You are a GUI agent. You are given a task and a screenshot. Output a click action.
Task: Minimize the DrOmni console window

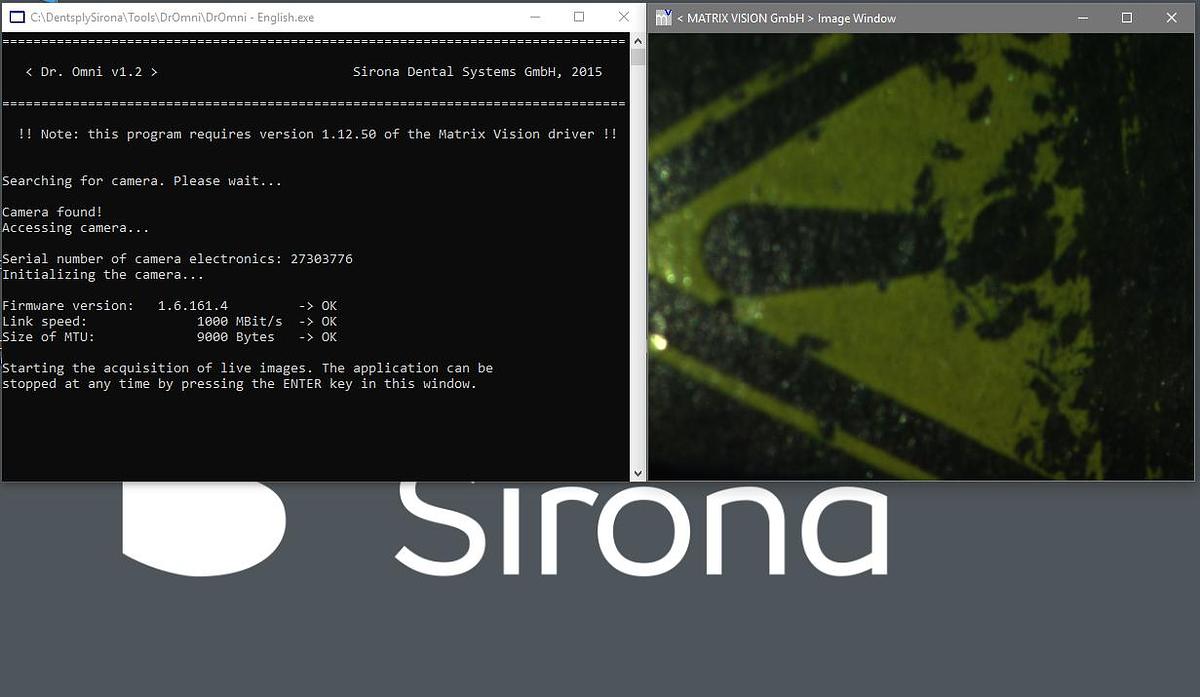[x=532, y=17]
